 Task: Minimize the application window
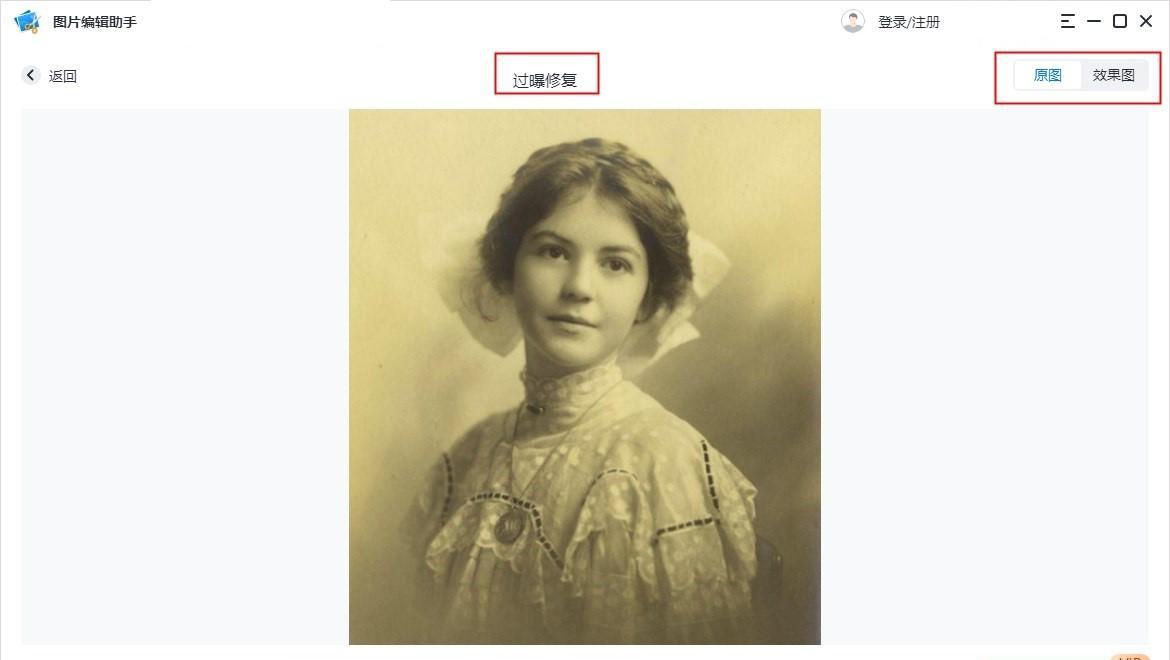tap(1094, 22)
